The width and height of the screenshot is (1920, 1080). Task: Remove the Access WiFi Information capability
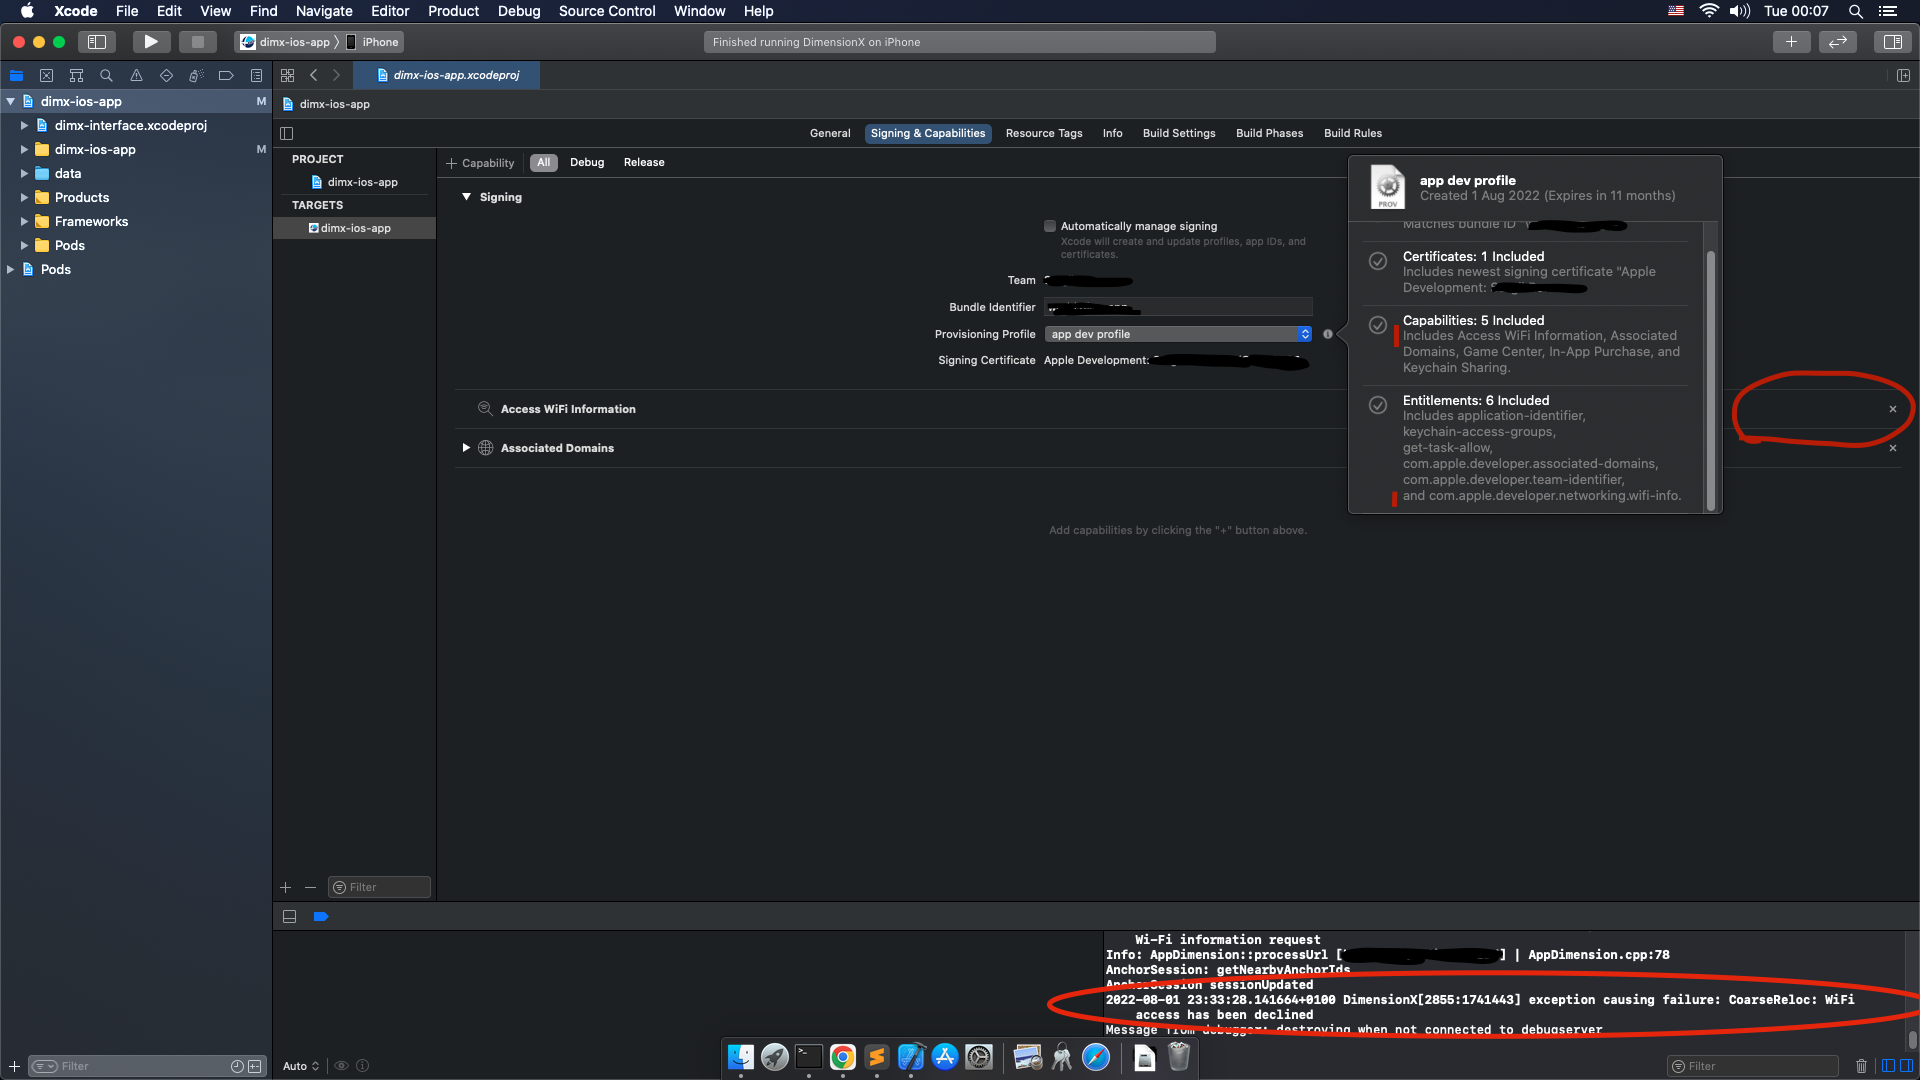(1892, 409)
